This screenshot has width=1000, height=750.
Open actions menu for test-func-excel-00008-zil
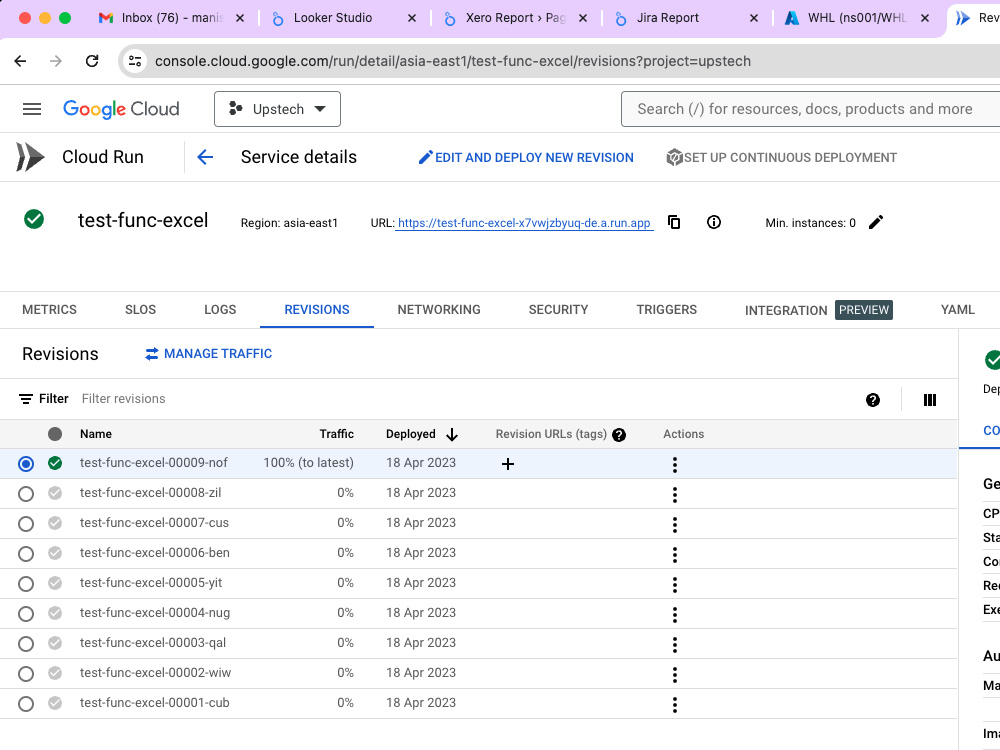pyautogui.click(x=675, y=494)
